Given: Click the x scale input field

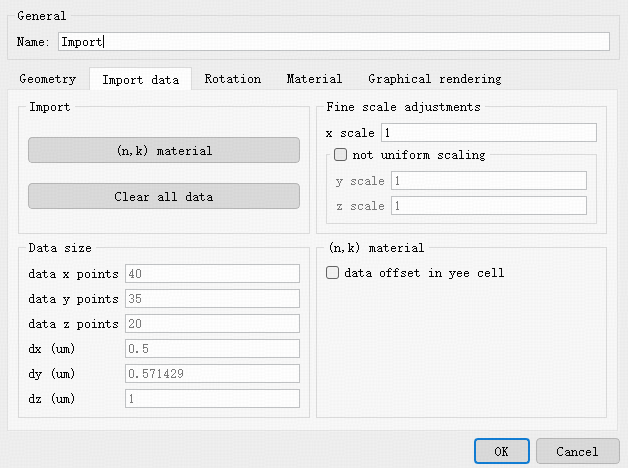Looking at the screenshot, I should [488, 133].
